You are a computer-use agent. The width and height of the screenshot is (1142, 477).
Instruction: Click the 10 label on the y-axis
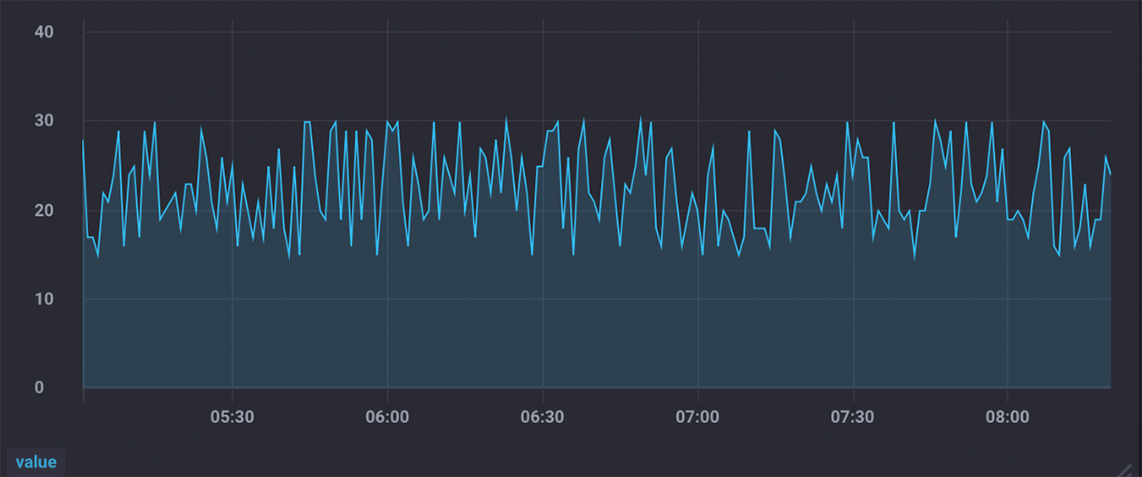(44, 299)
